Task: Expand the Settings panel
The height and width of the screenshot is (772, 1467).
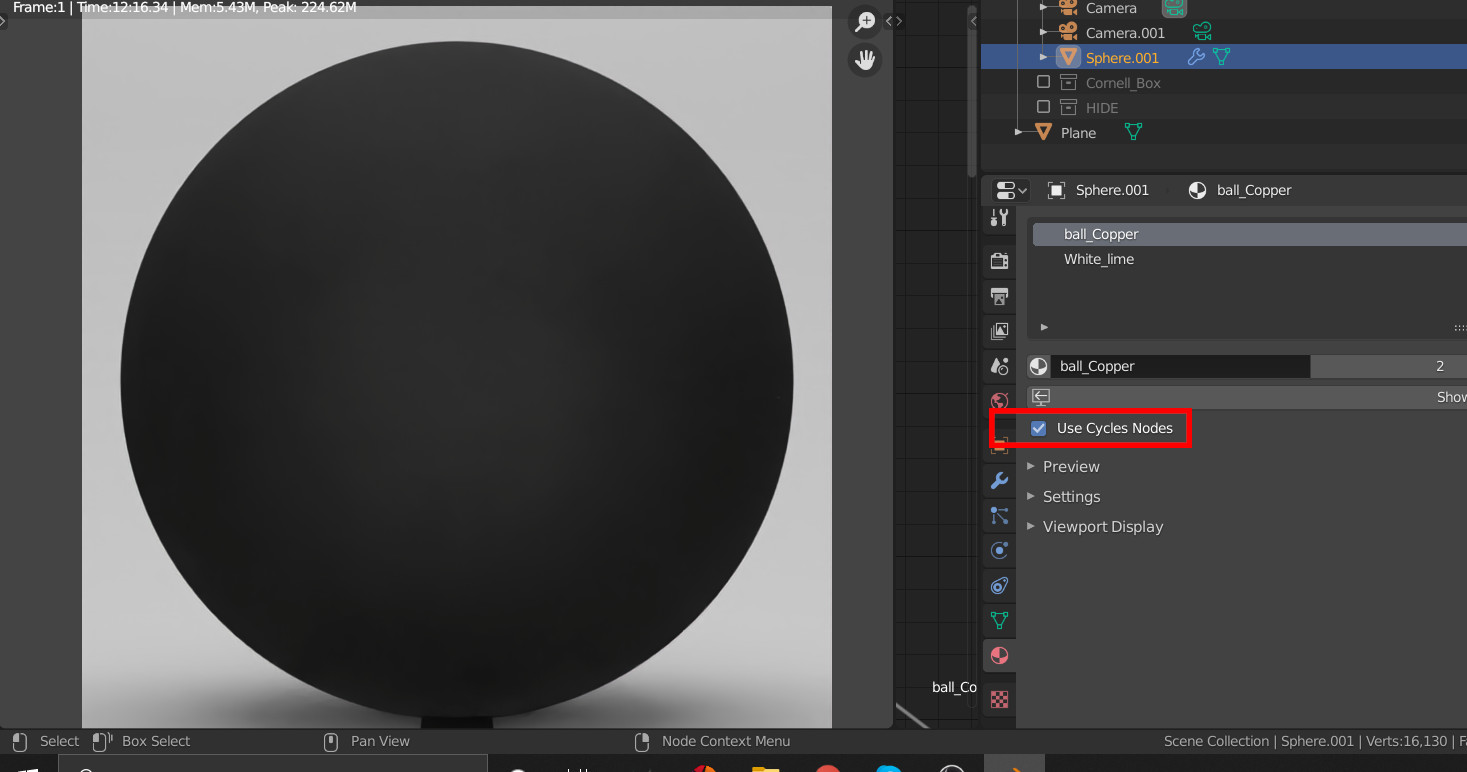Action: tap(1070, 497)
